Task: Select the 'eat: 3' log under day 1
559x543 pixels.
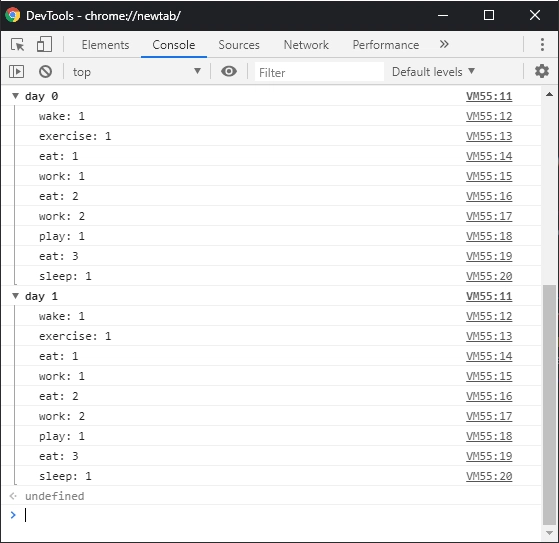Action: point(58,456)
